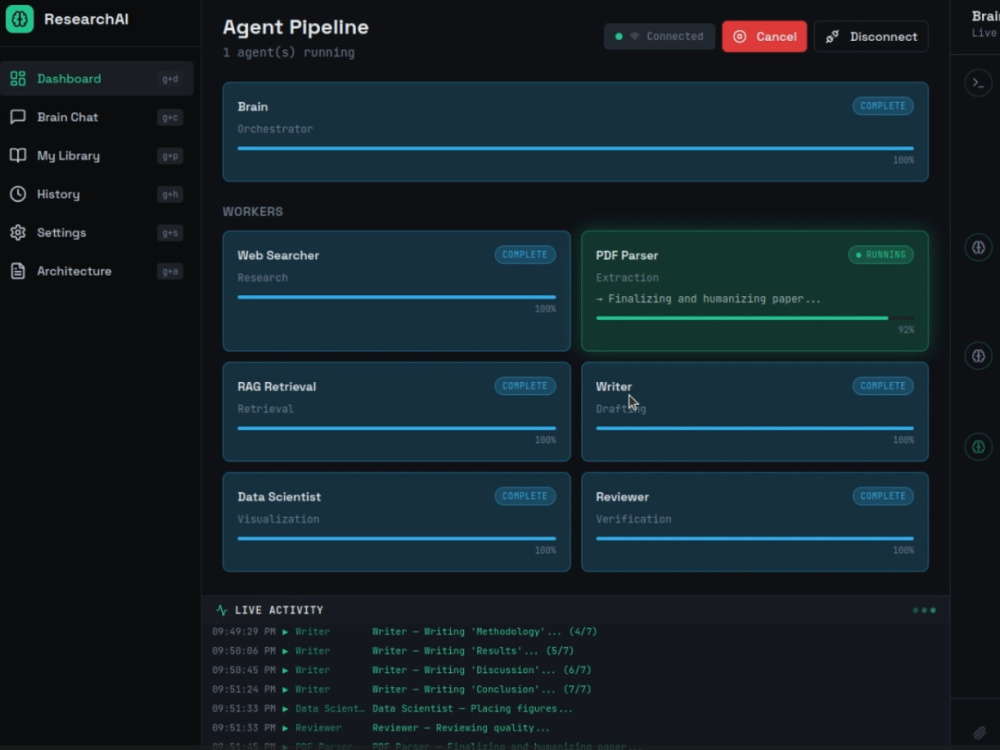The height and width of the screenshot is (750, 1000).
Task: Click the '1 agent(s) running' subtitle
Action: 288,52
